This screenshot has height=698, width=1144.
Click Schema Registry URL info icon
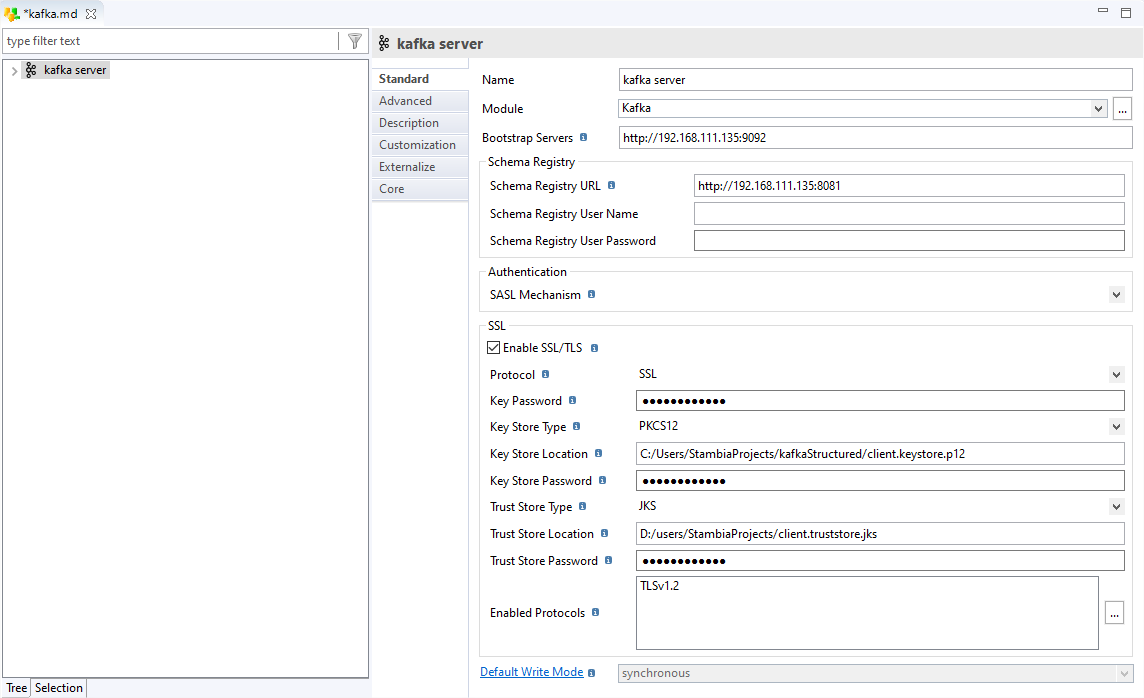click(611, 185)
